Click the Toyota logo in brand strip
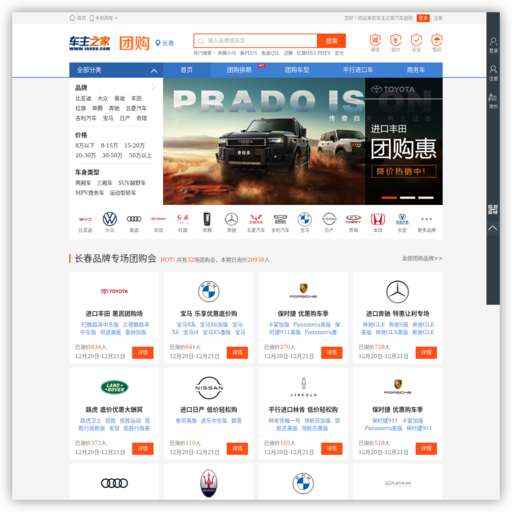 158,219
